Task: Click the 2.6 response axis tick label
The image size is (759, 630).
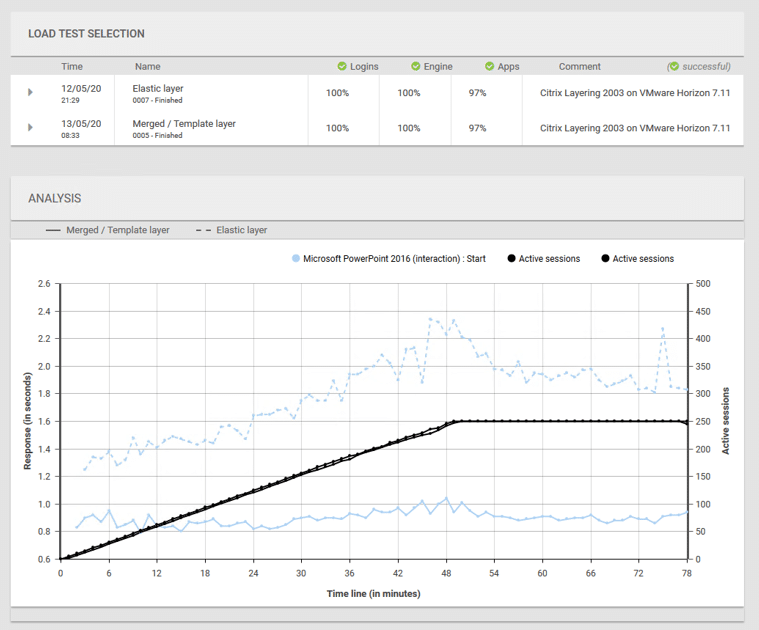Action: click(x=44, y=284)
